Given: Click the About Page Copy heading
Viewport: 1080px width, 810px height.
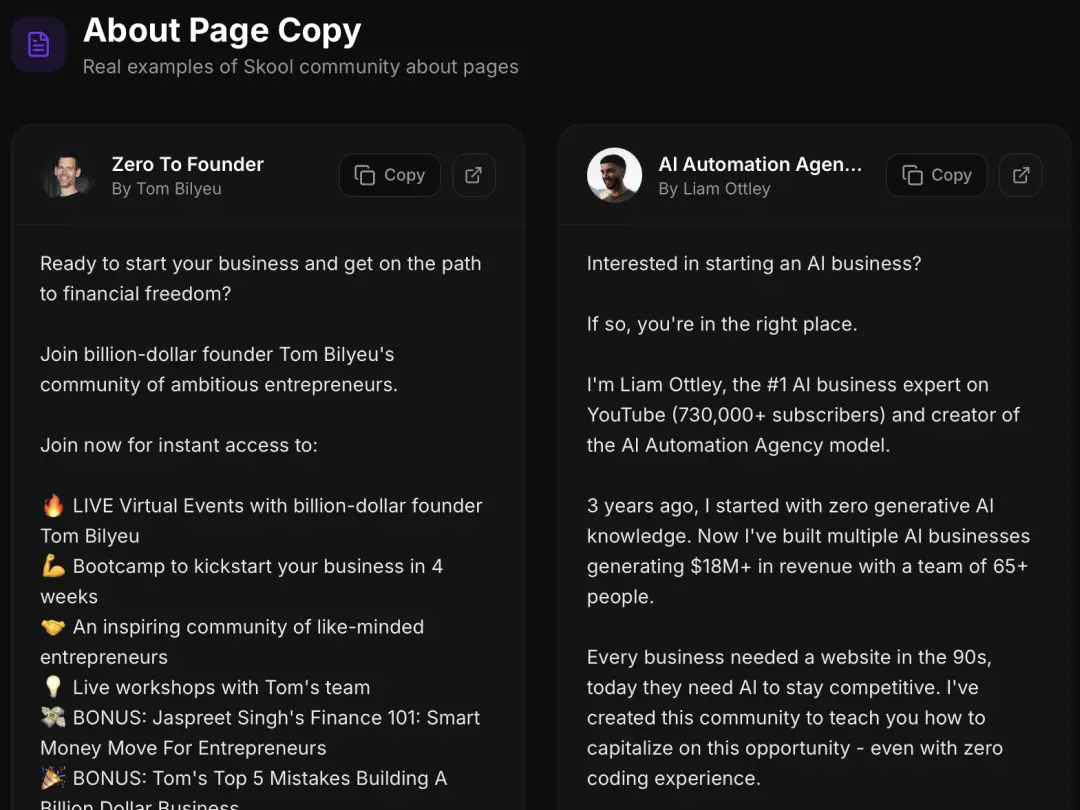Looking at the screenshot, I should 221,31.
